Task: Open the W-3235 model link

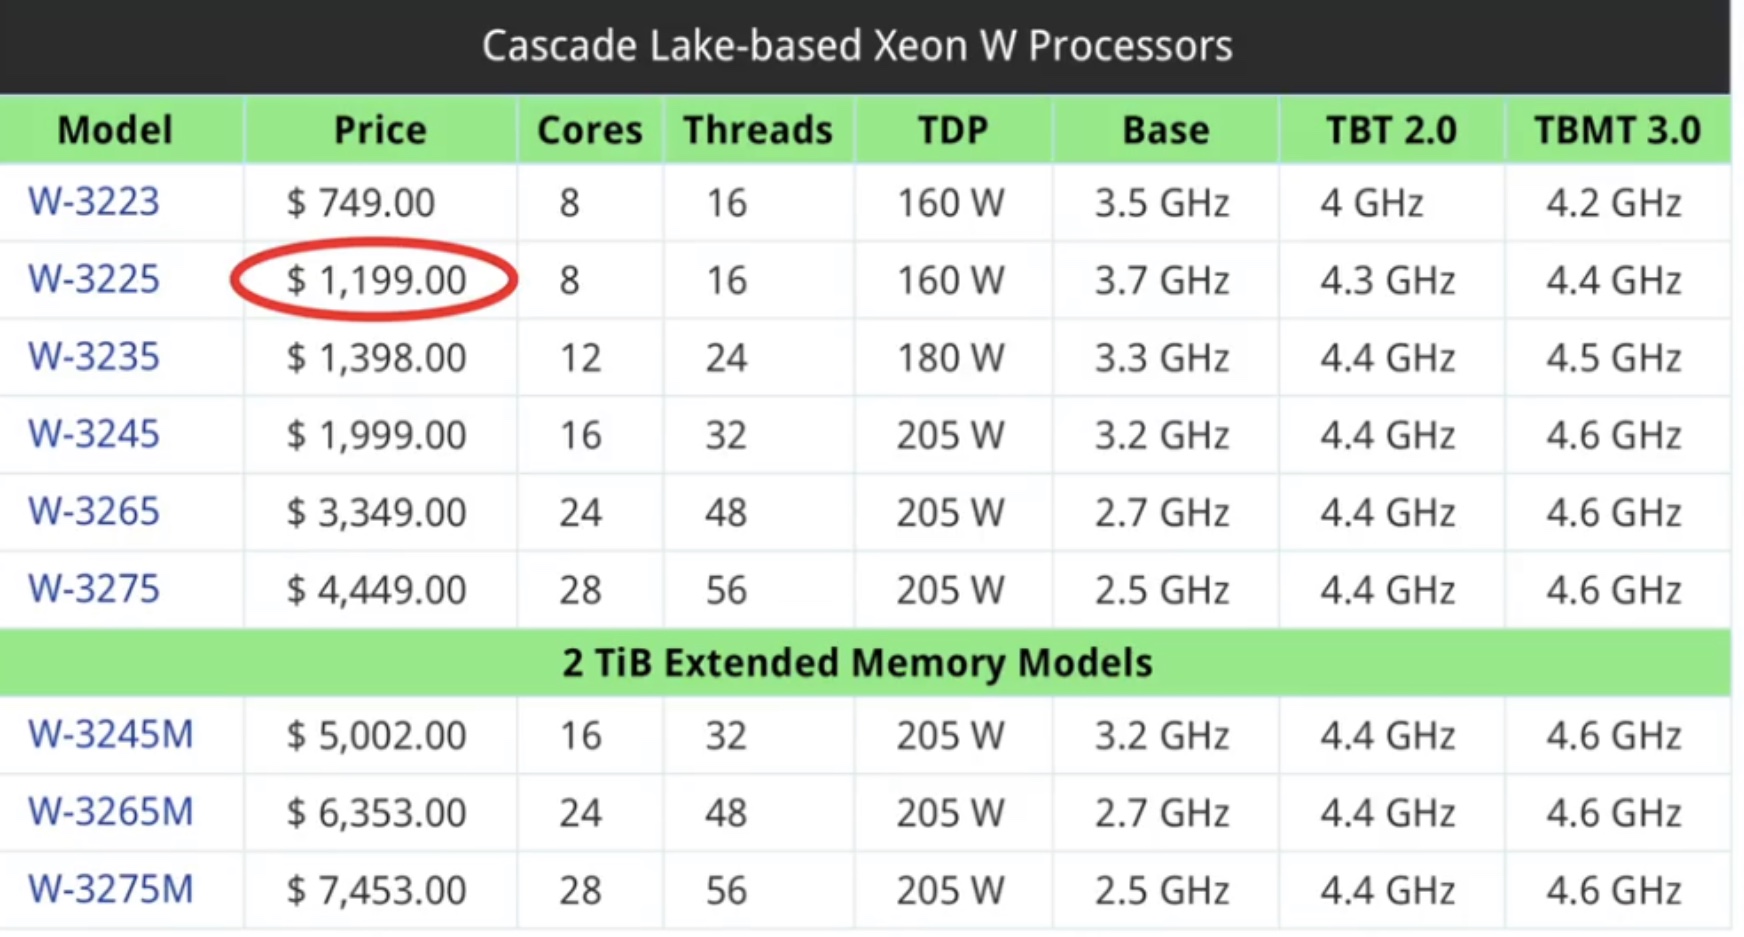Action: click(x=94, y=357)
